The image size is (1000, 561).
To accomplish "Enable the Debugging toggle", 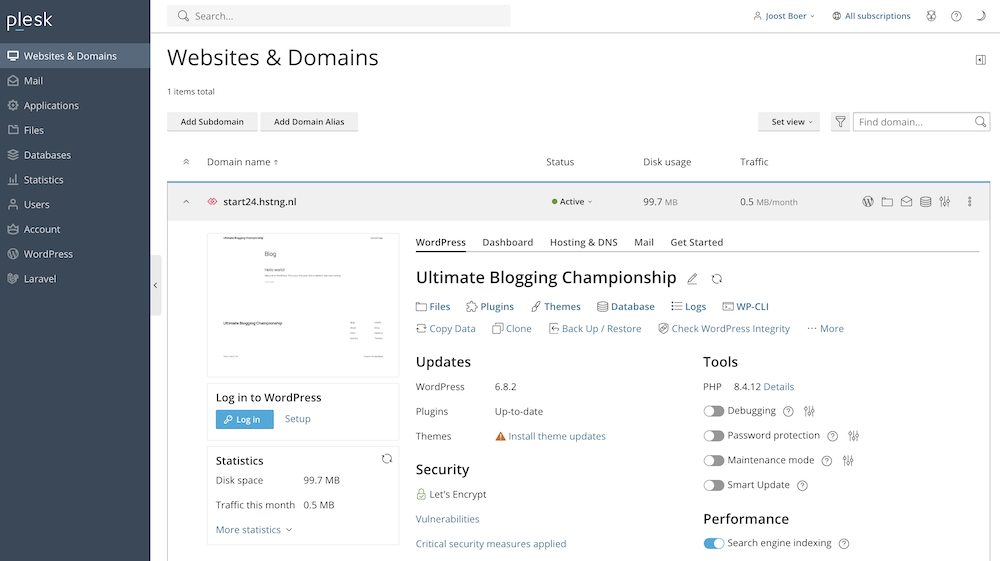I will coord(714,411).
